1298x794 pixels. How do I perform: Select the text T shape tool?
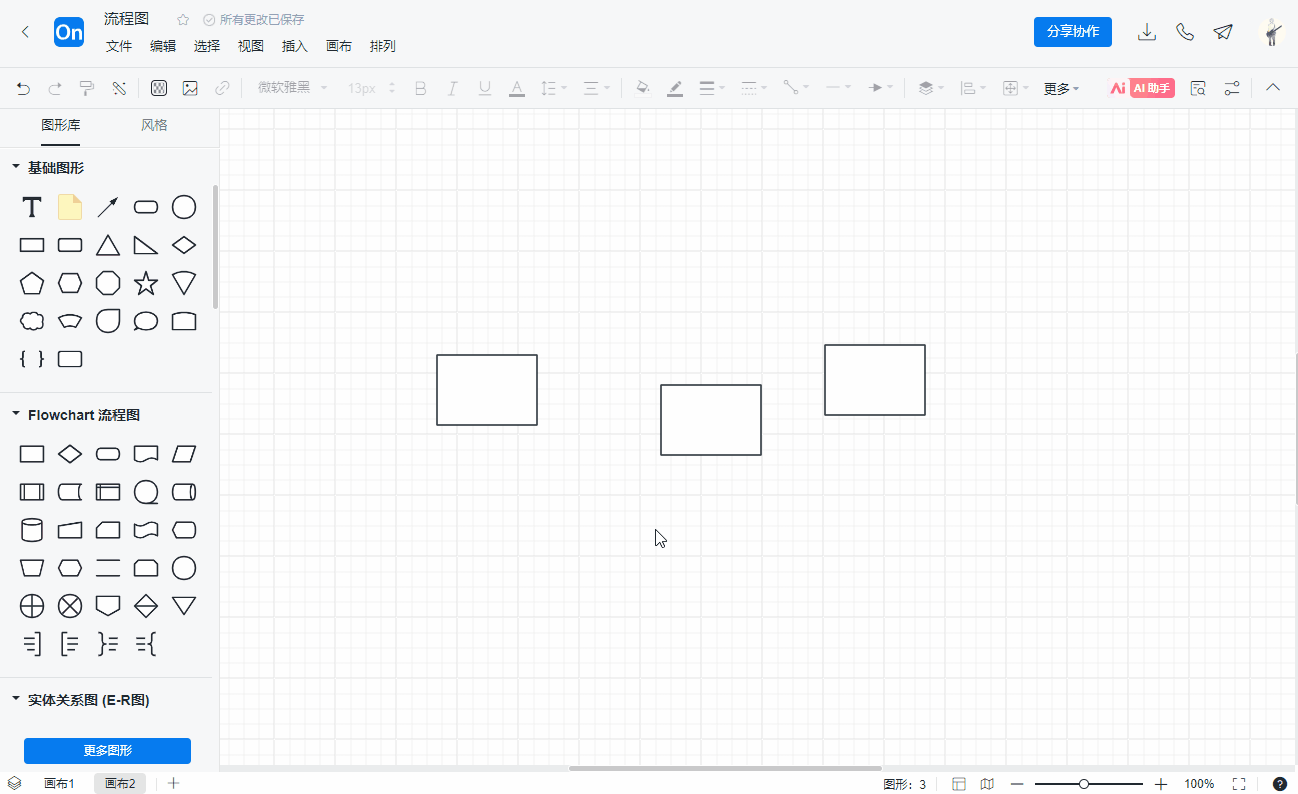32,207
